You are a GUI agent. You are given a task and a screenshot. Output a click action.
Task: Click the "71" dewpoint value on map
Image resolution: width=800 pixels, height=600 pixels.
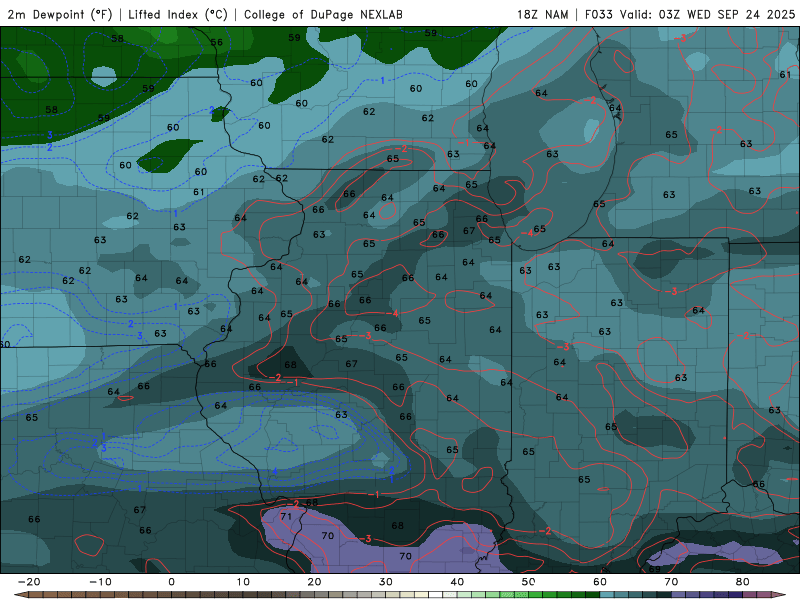click(x=286, y=516)
